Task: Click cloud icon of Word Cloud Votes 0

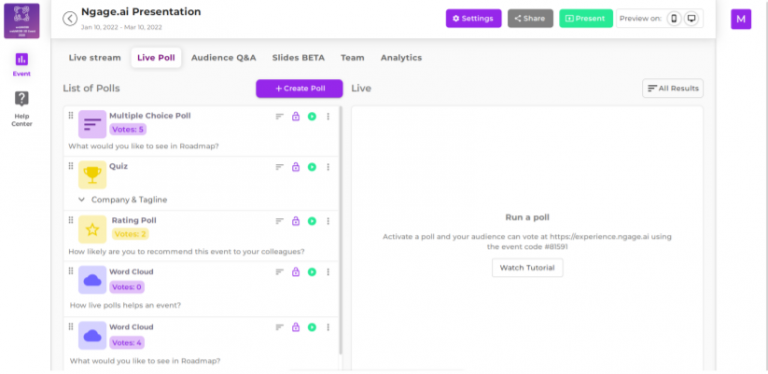Action: point(92,280)
